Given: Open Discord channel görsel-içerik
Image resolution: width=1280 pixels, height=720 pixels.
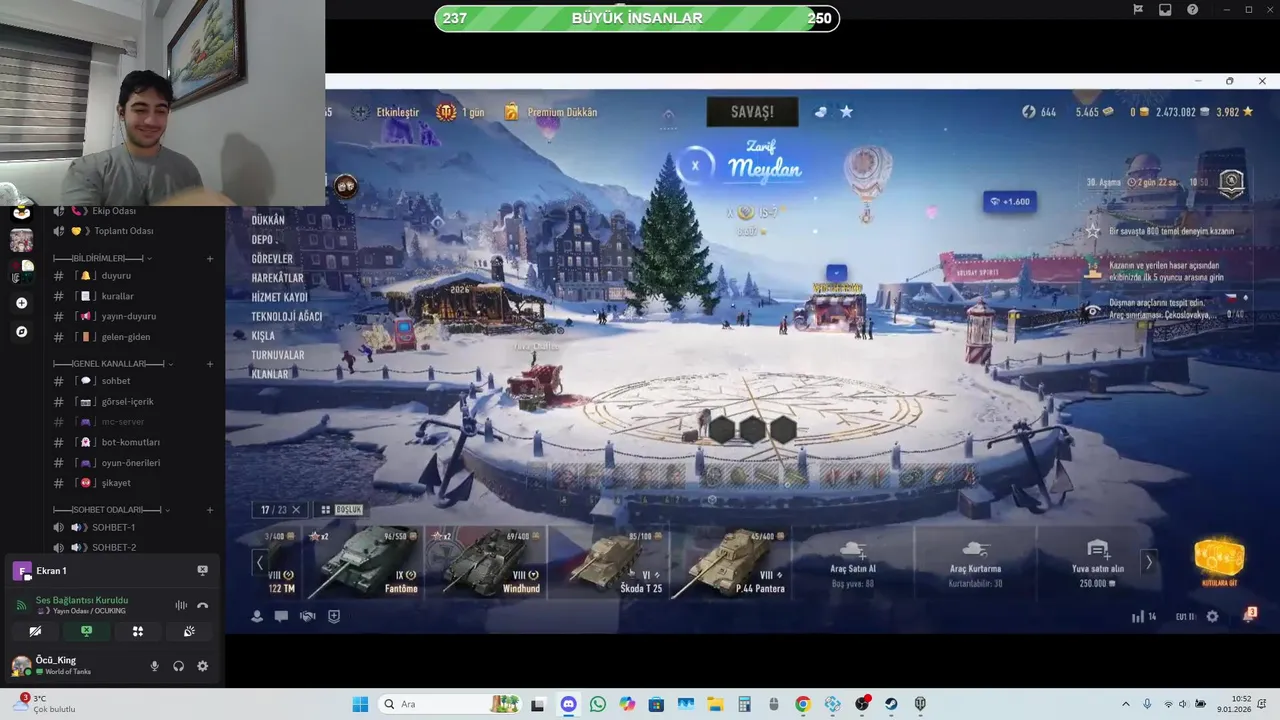Looking at the screenshot, I should 127,402.
